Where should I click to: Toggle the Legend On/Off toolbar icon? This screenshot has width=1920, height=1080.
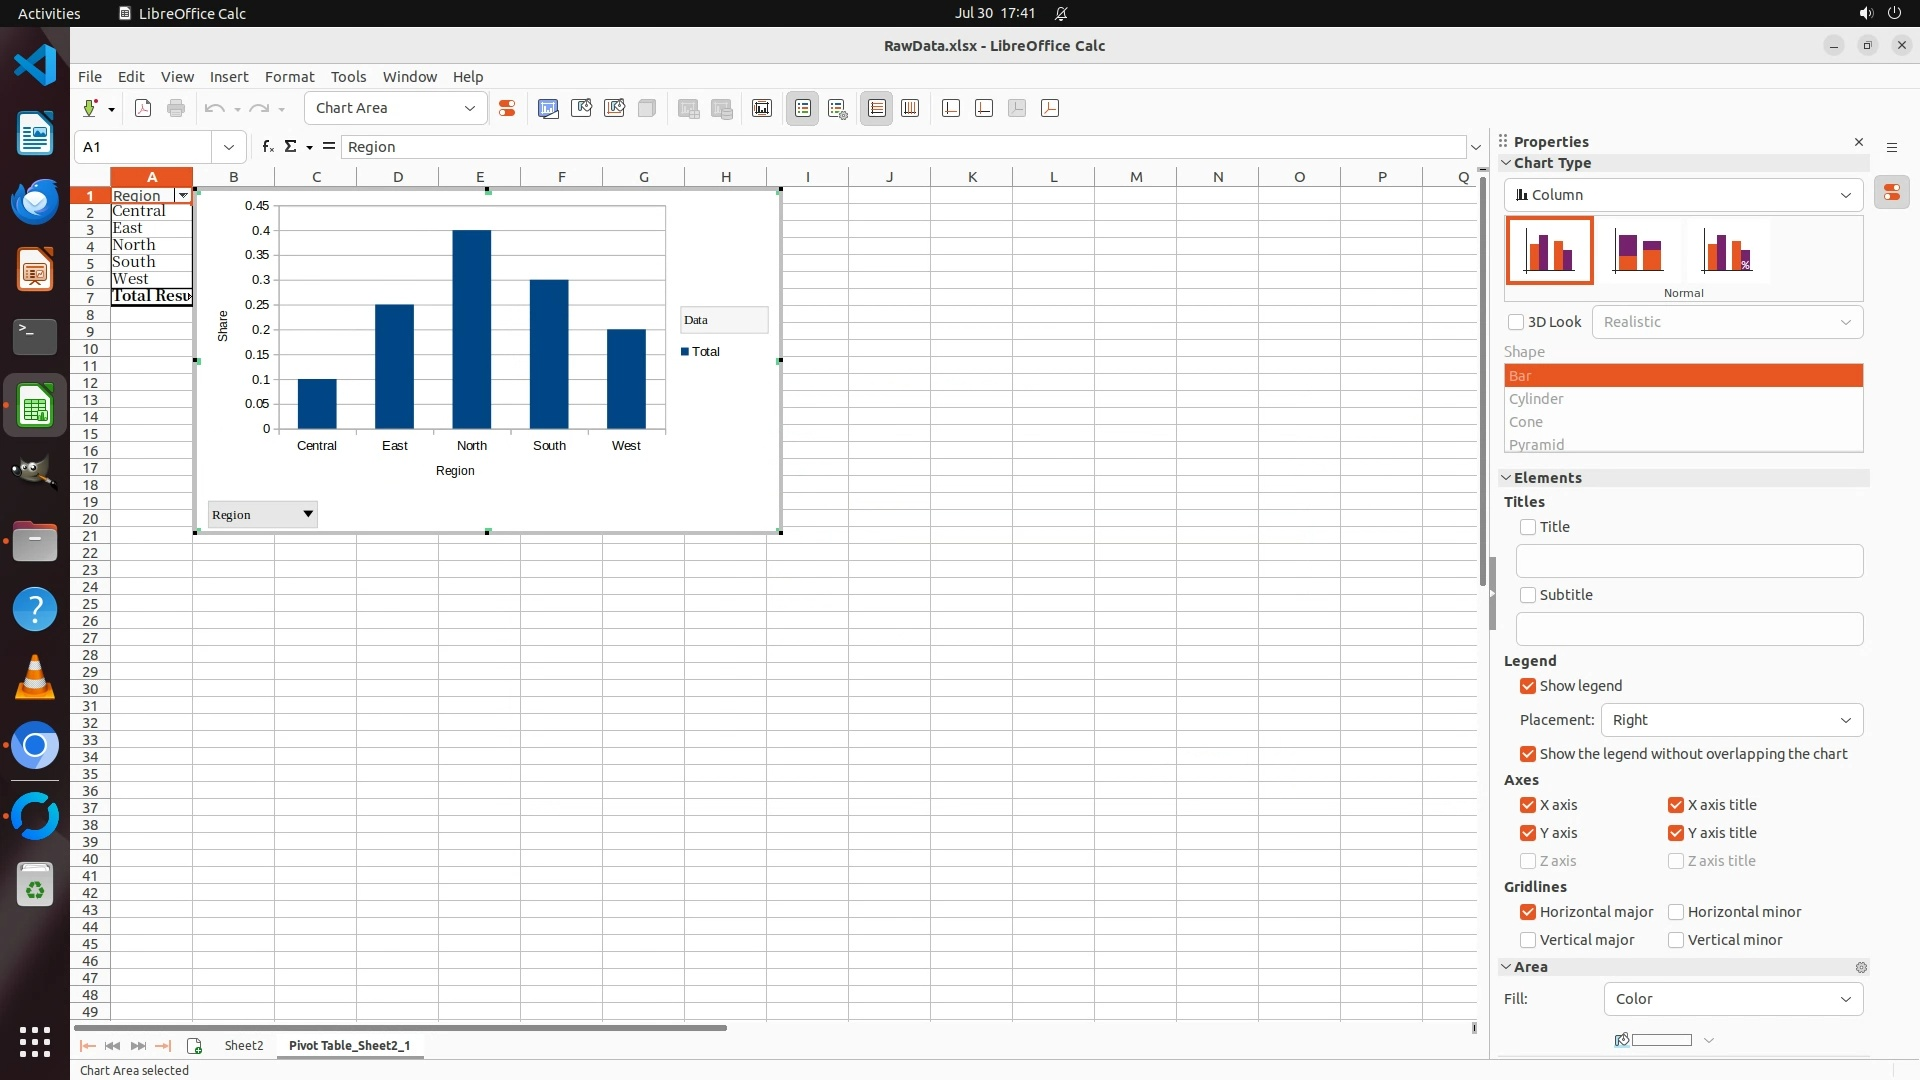click(803, 108)
